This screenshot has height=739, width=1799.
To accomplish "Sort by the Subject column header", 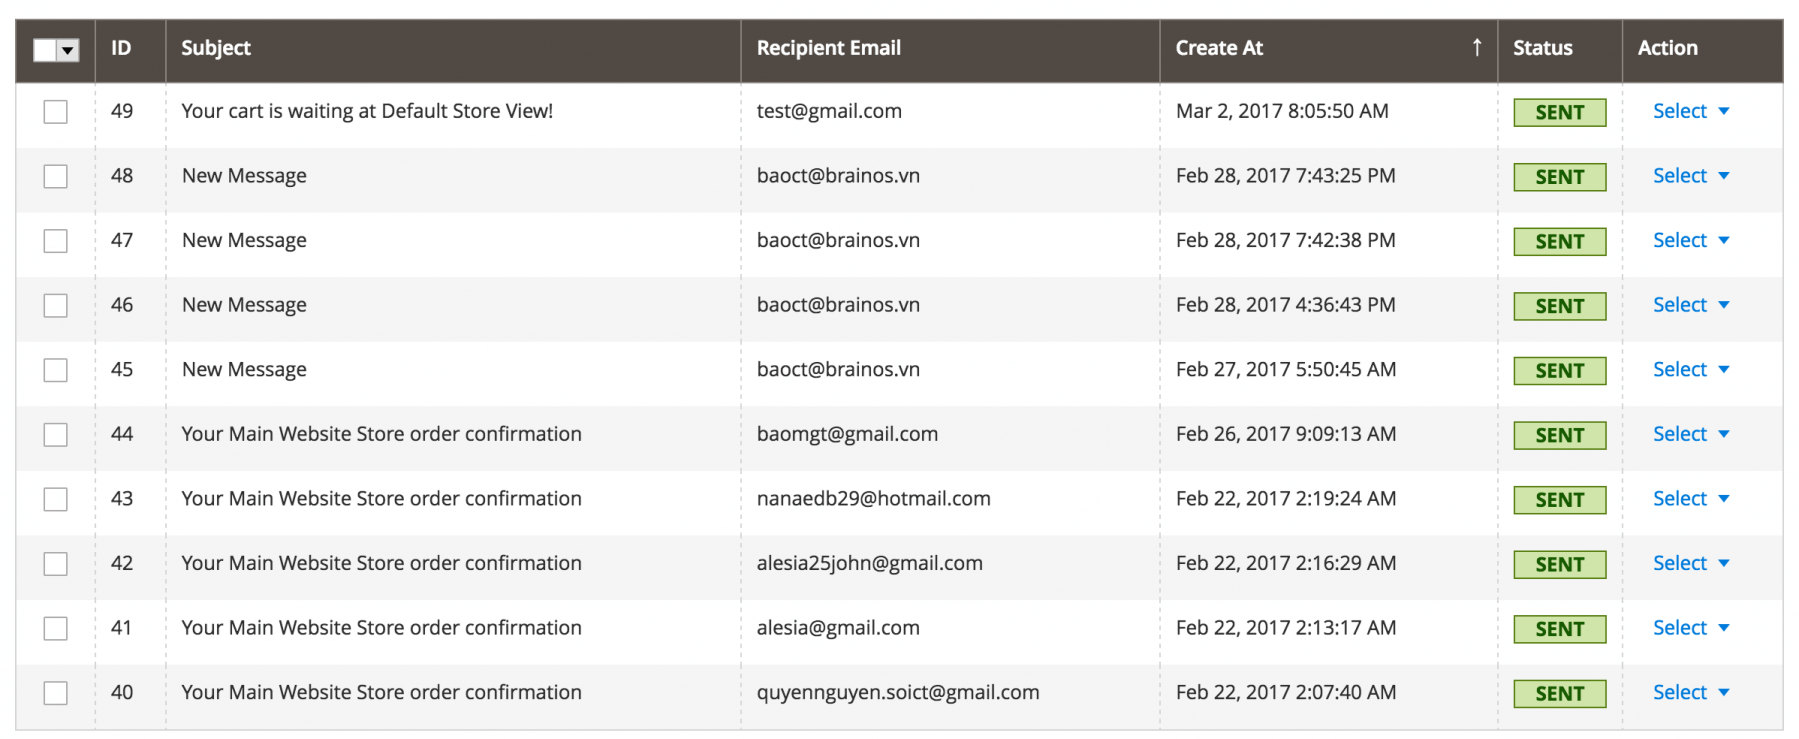I will 216,48.
